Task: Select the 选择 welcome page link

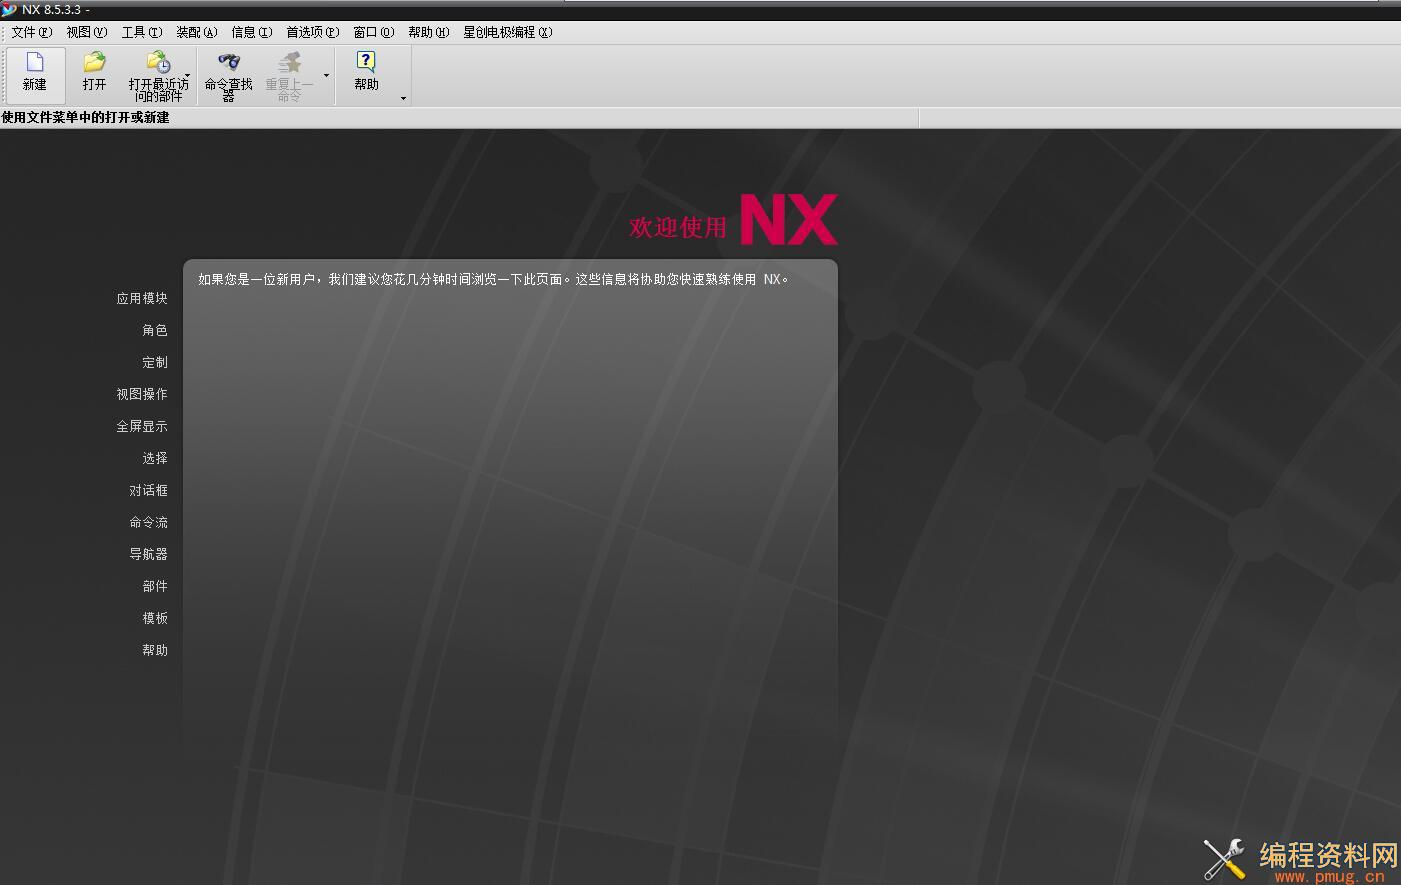Action: pos(155,458)
